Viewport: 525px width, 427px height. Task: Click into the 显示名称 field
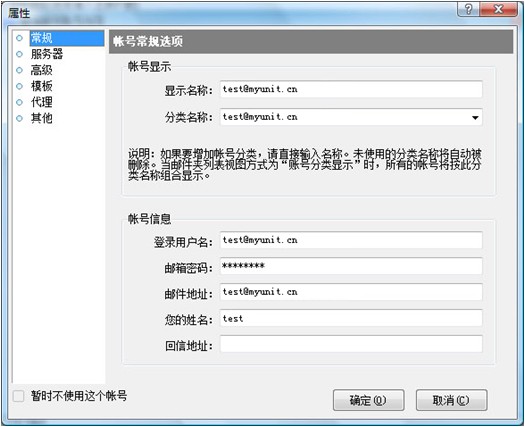tap(351, 89)
